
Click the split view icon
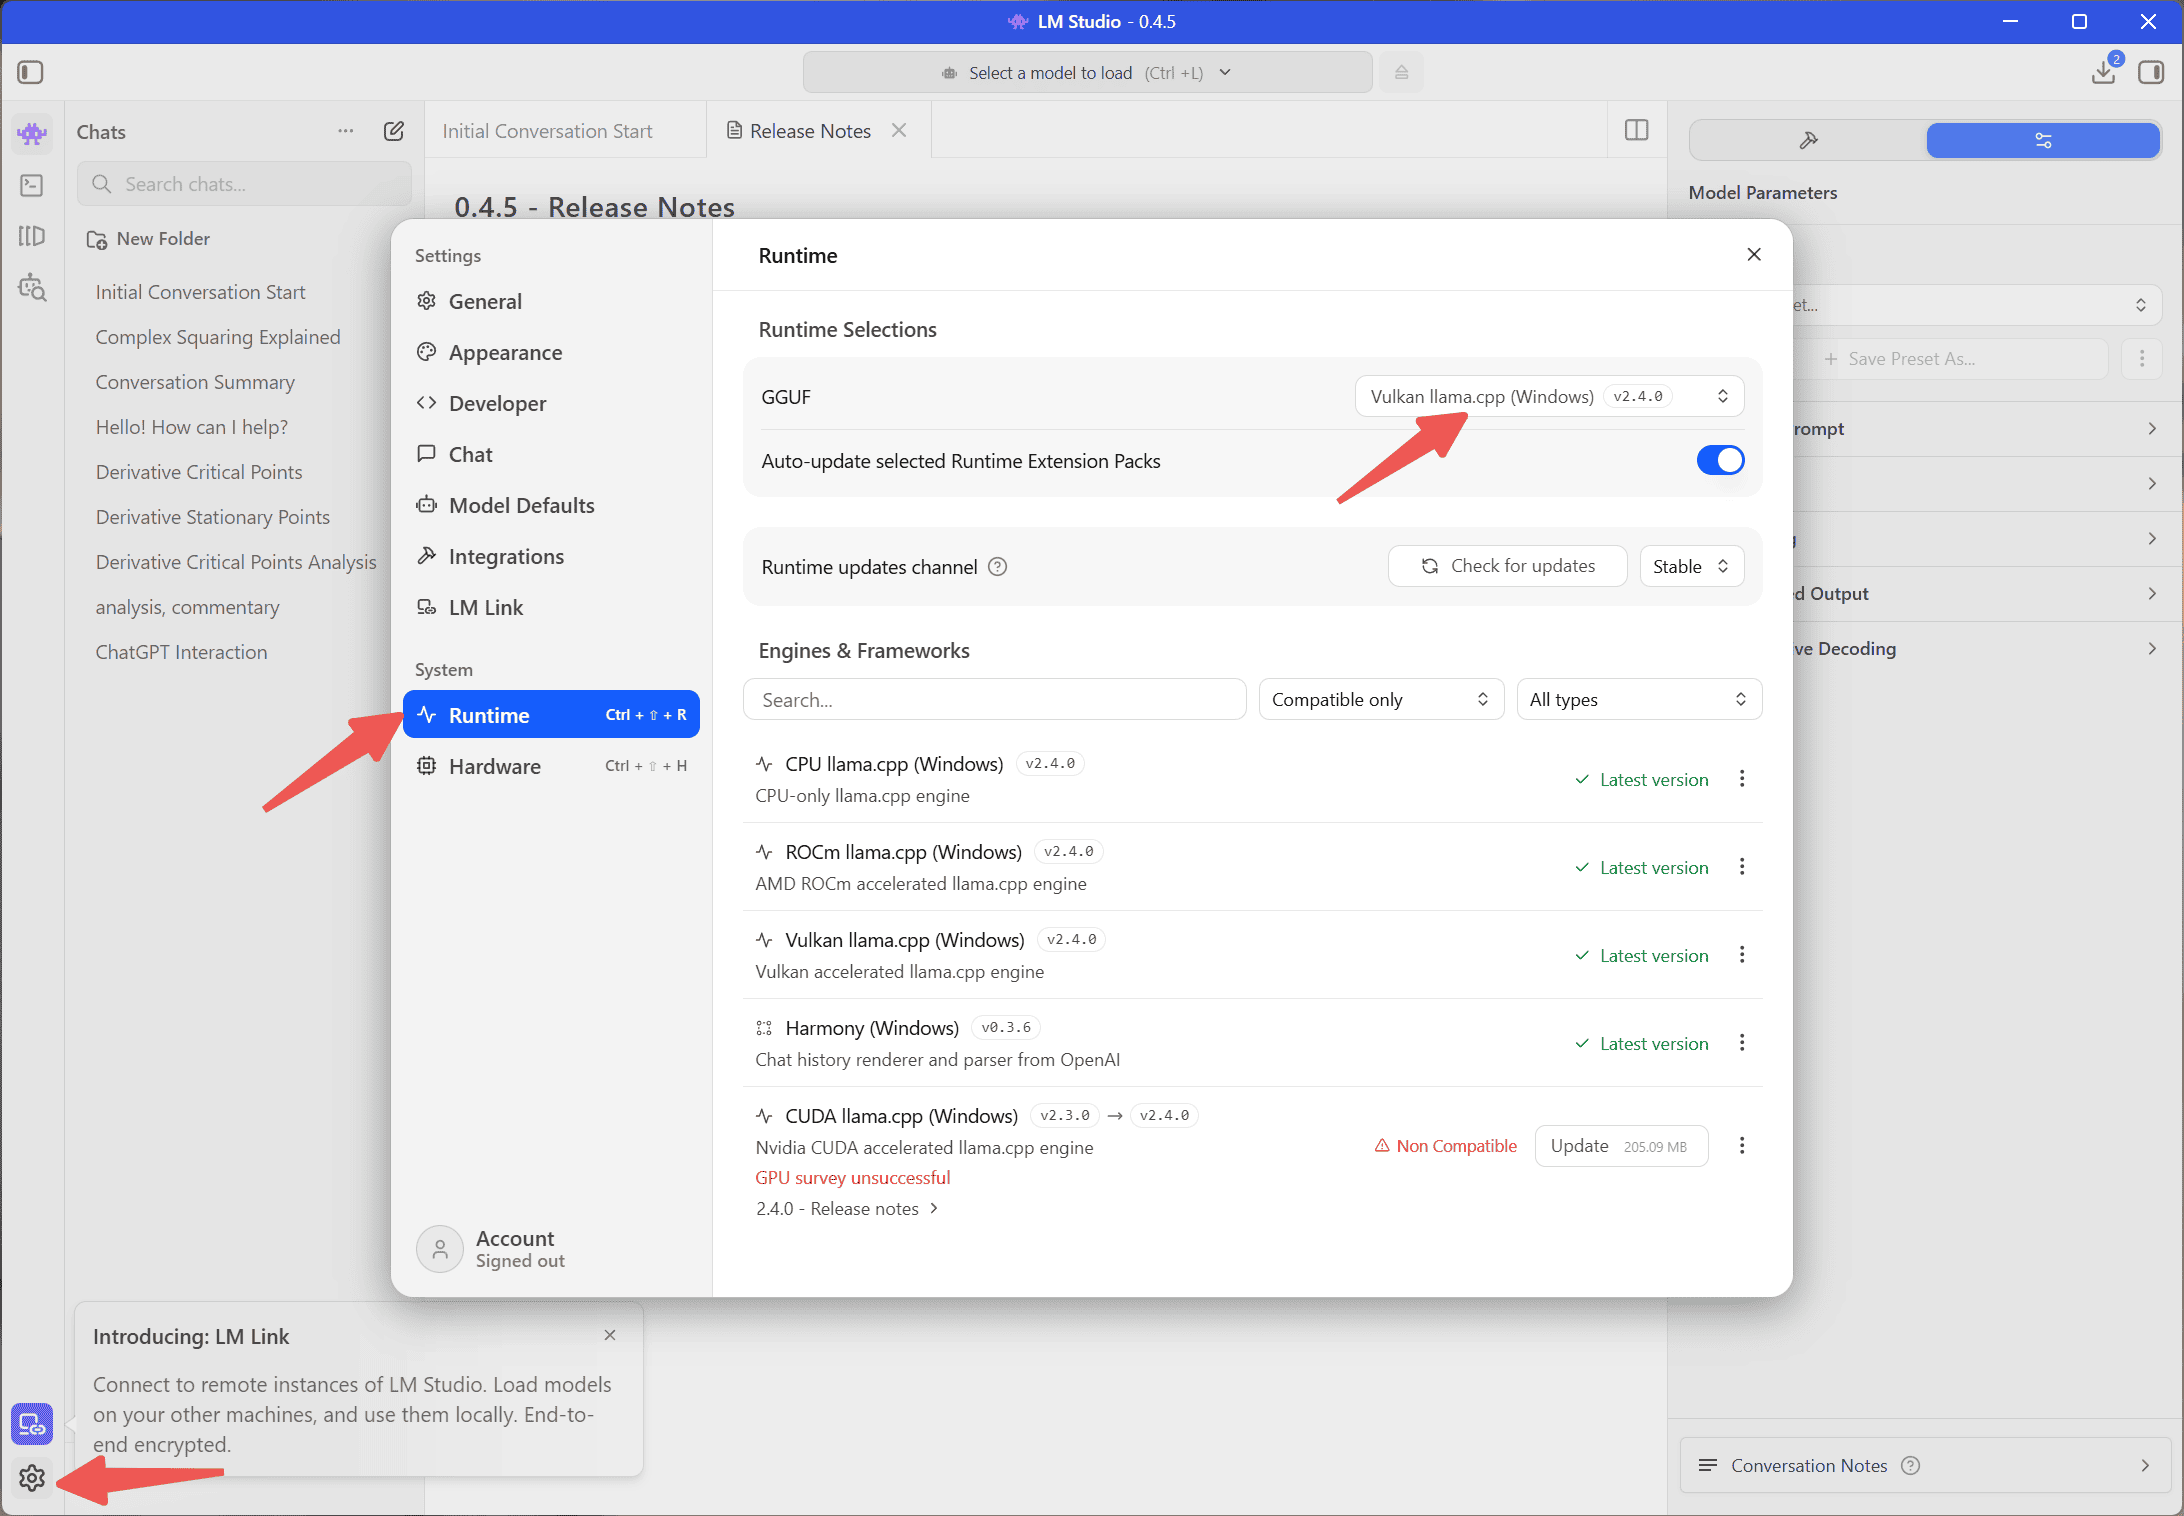click(1637, 130)
